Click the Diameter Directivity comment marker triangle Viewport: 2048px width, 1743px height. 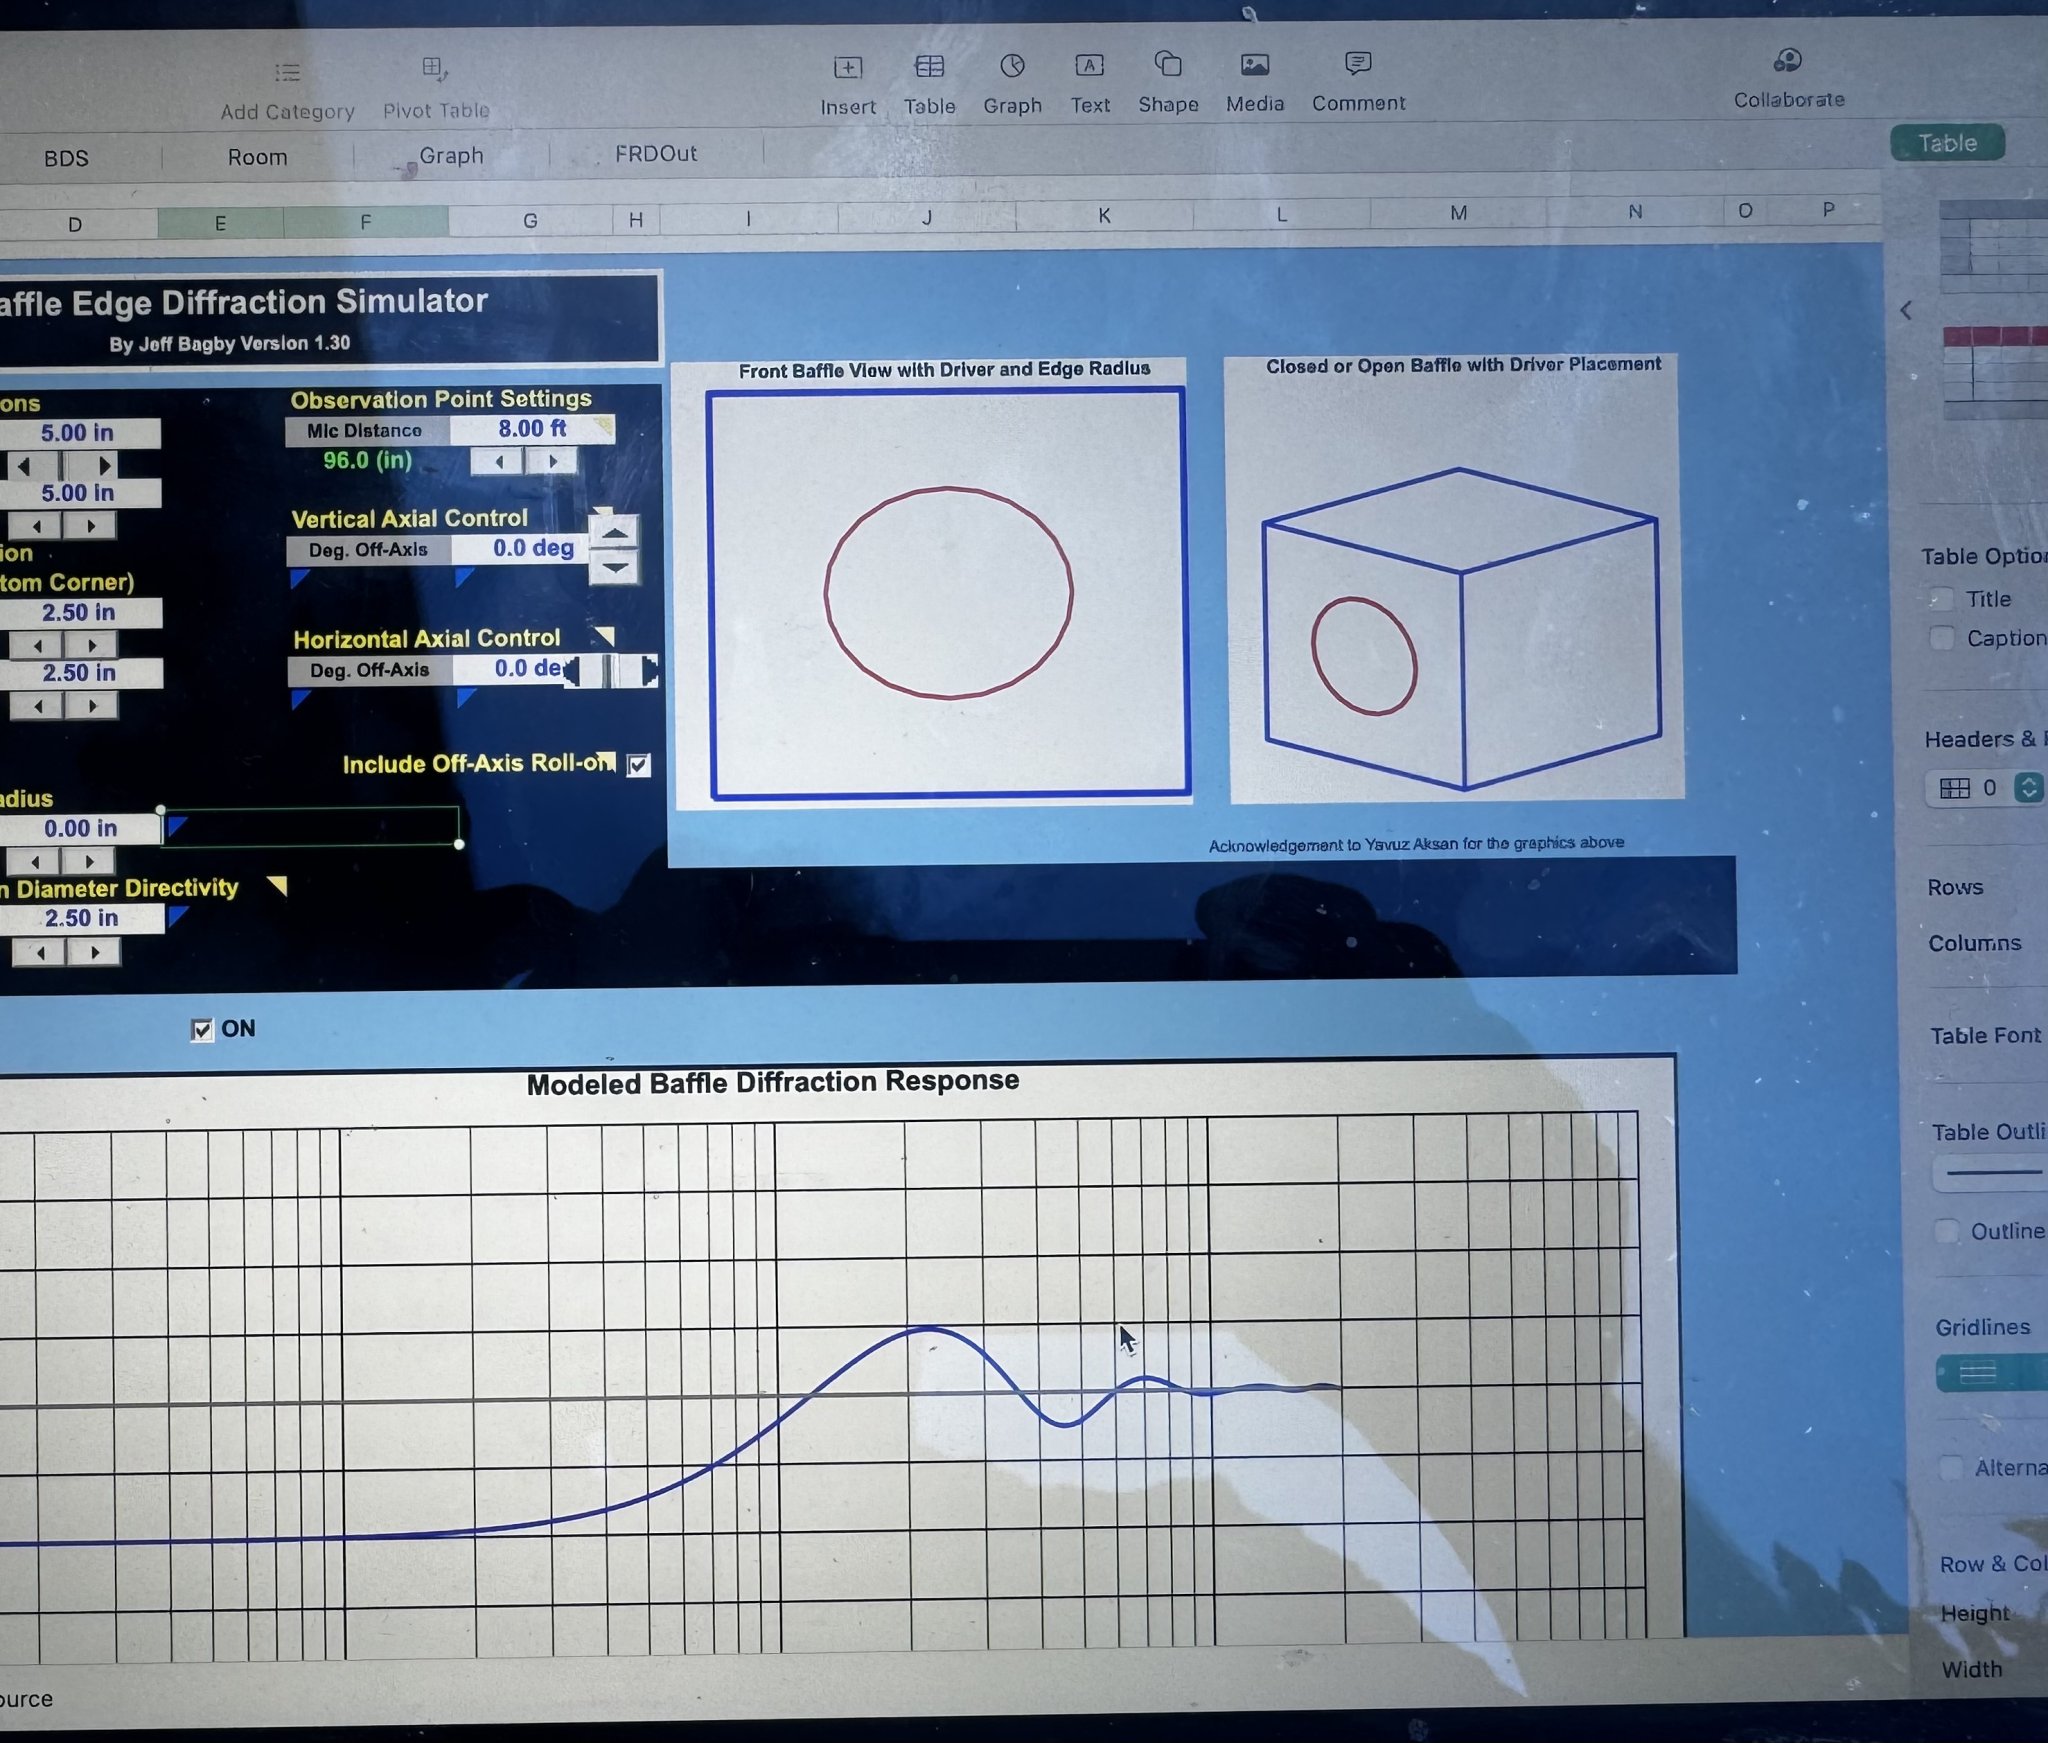(277, 886)
